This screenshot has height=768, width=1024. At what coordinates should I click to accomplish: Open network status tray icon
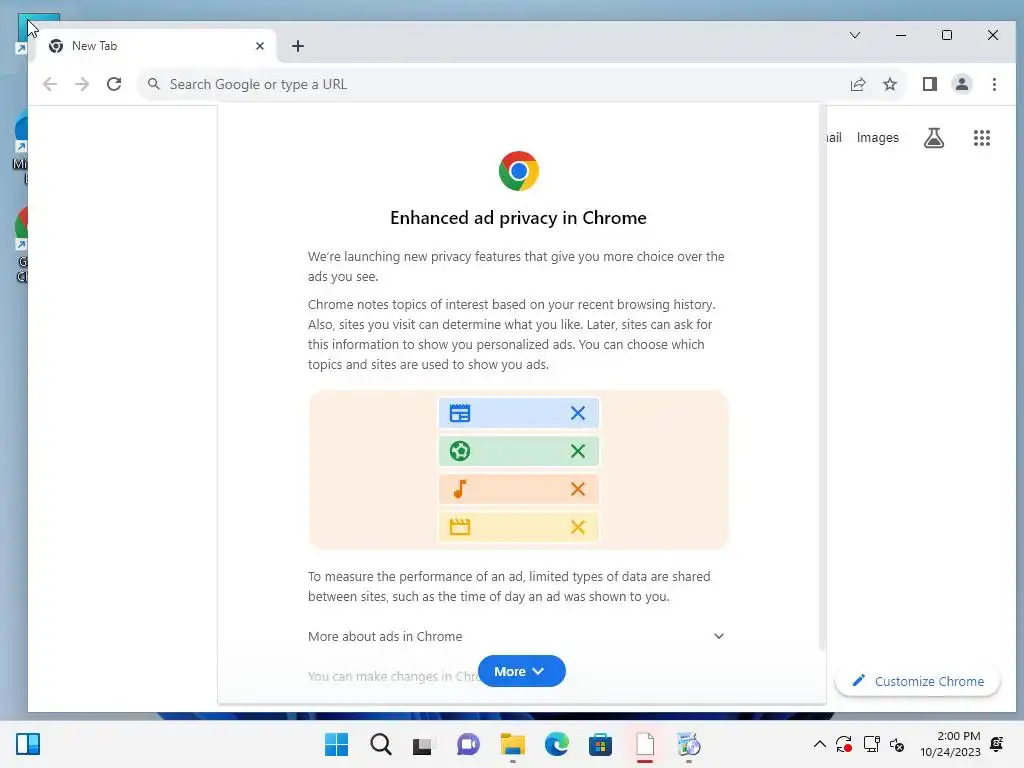tap(871, 744)
